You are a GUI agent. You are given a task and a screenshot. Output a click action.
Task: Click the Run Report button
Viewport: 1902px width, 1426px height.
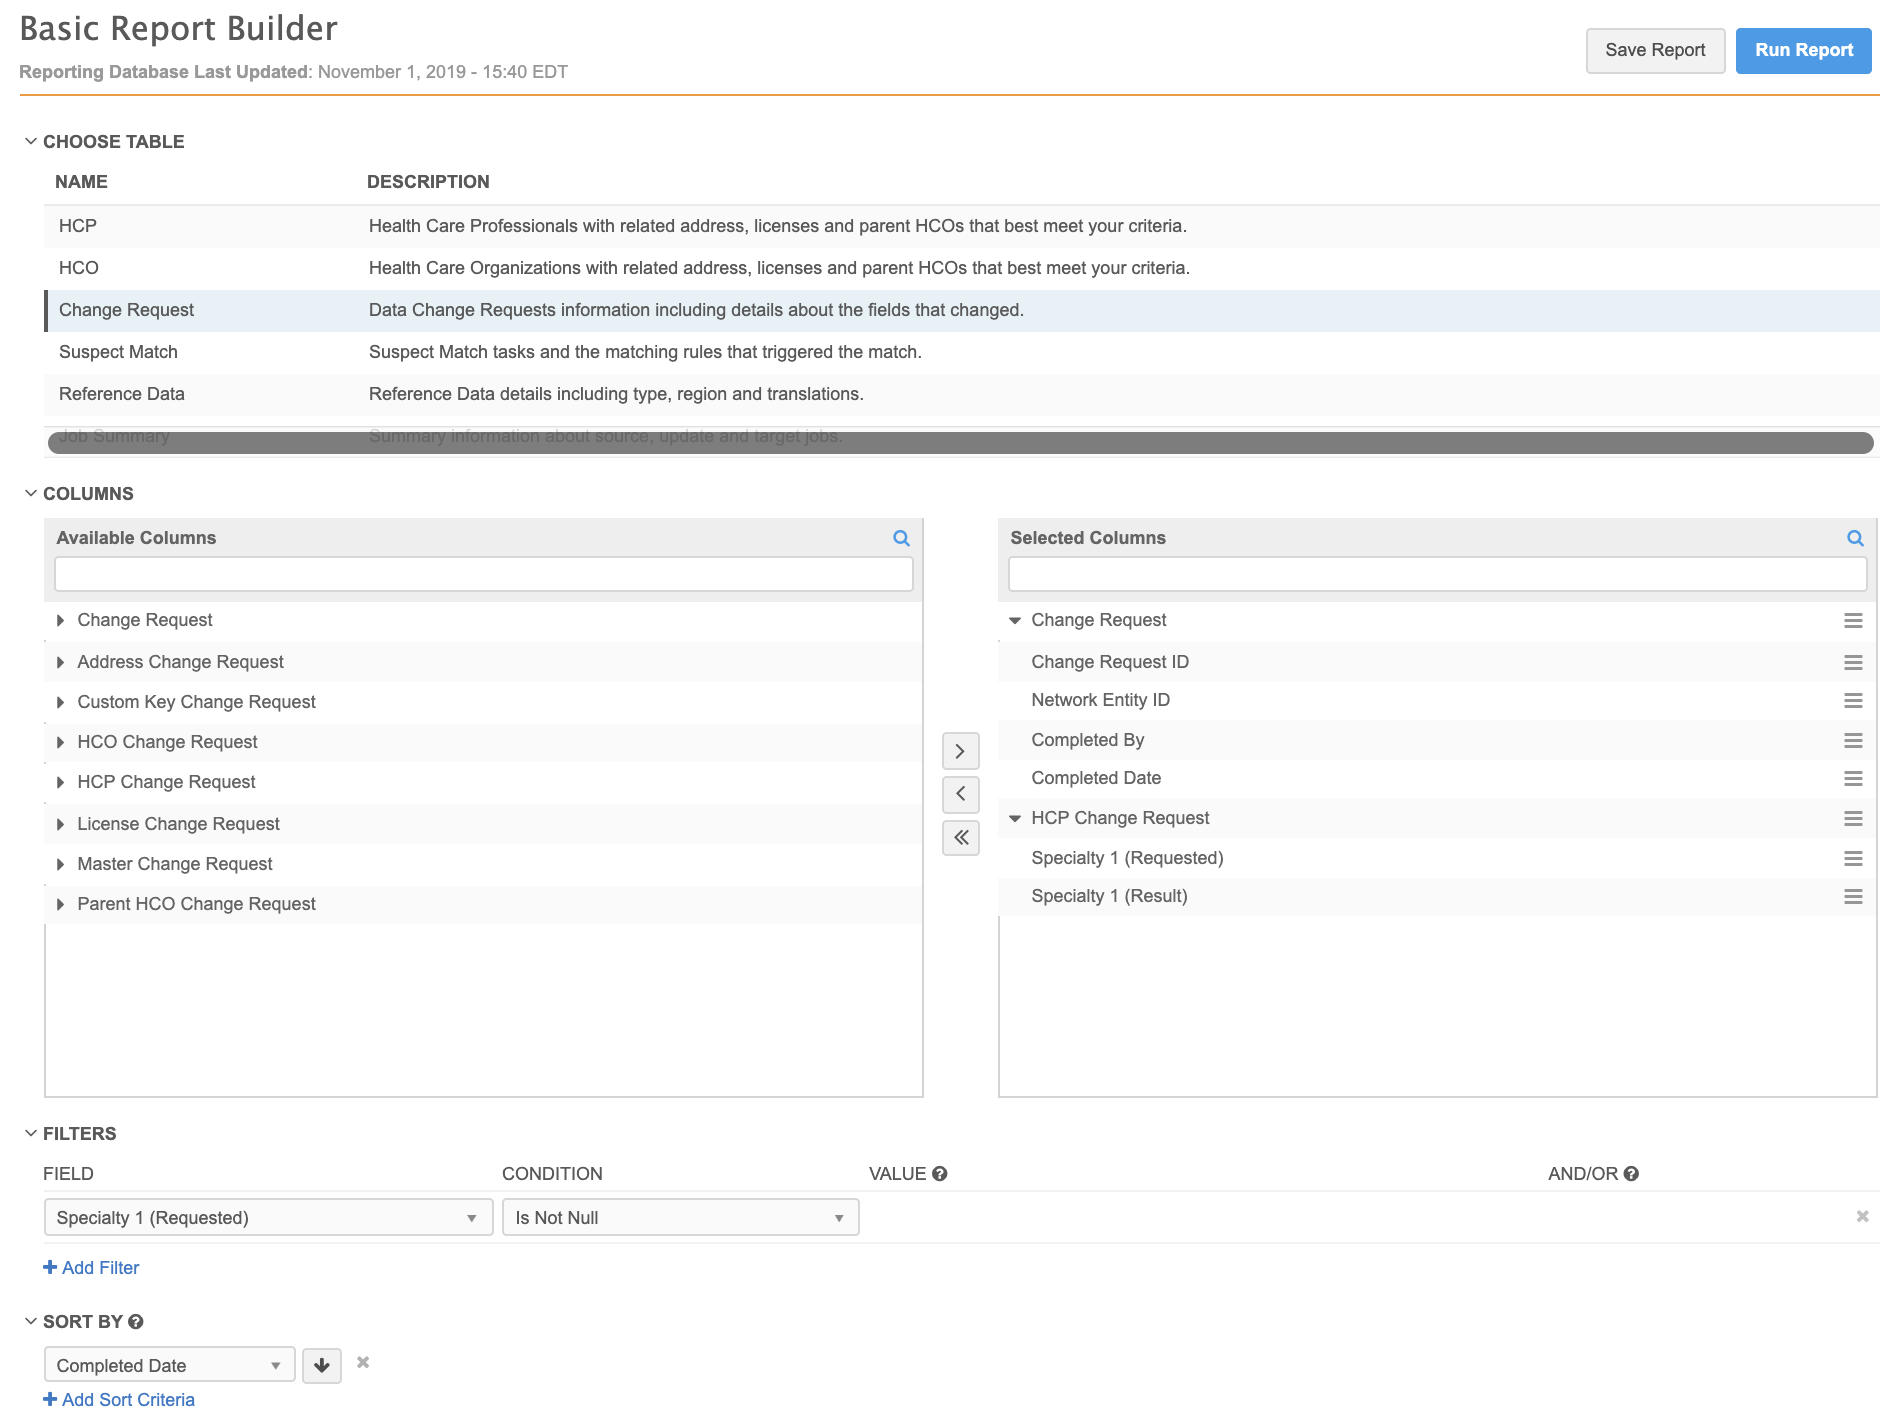1803,50
